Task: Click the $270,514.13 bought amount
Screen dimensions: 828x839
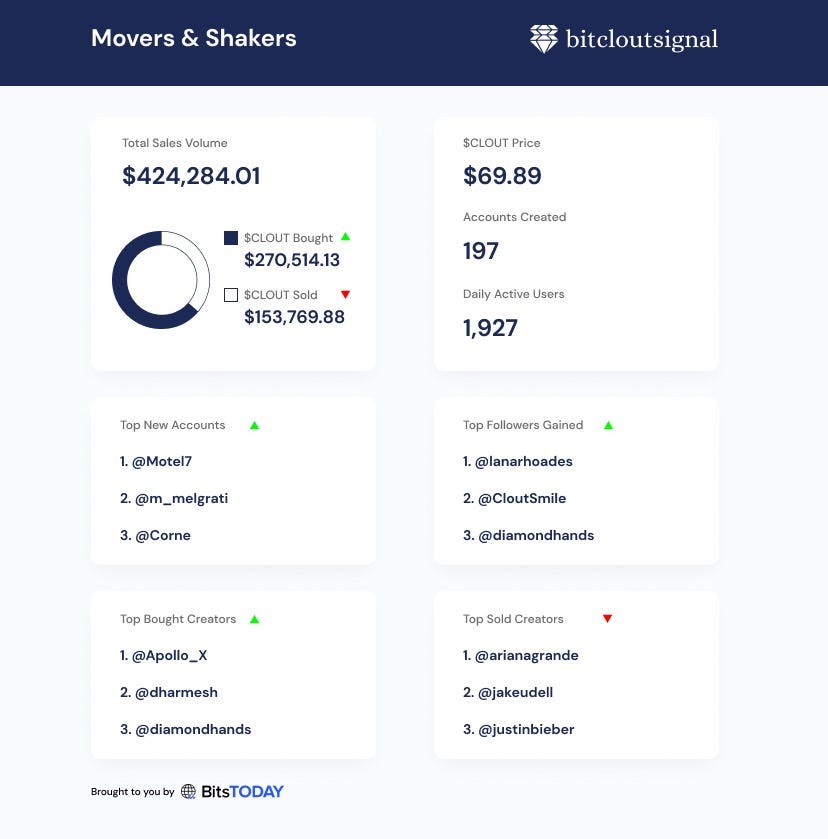Action: 292,260
